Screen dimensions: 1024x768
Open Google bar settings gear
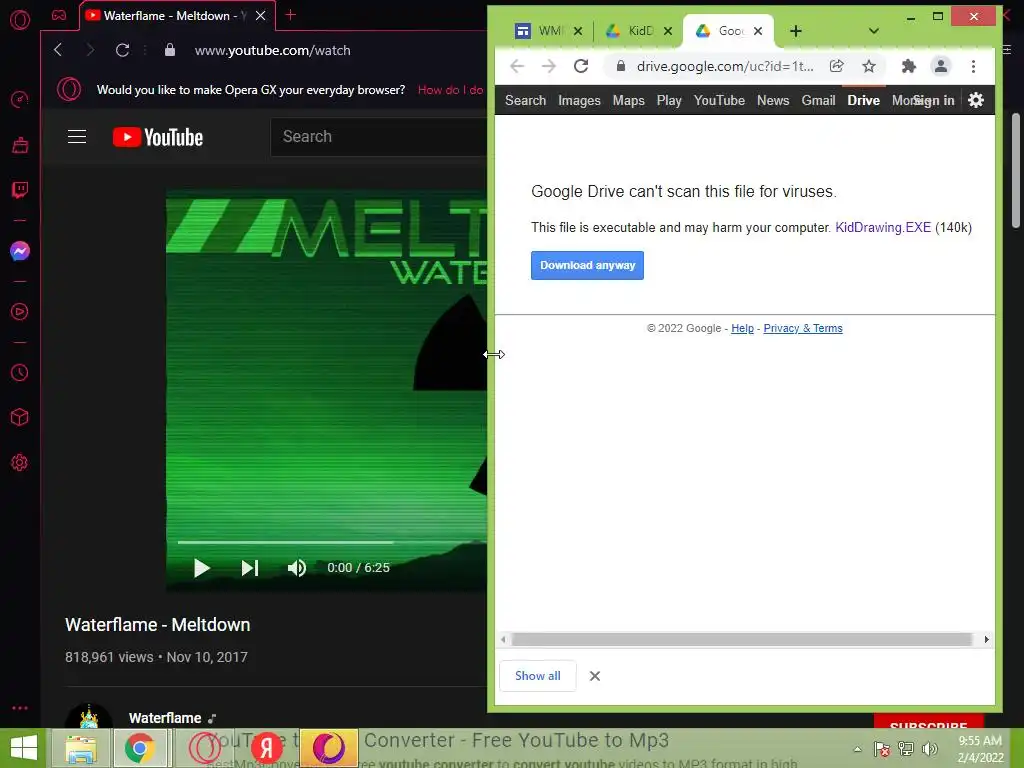click(976, 100)
